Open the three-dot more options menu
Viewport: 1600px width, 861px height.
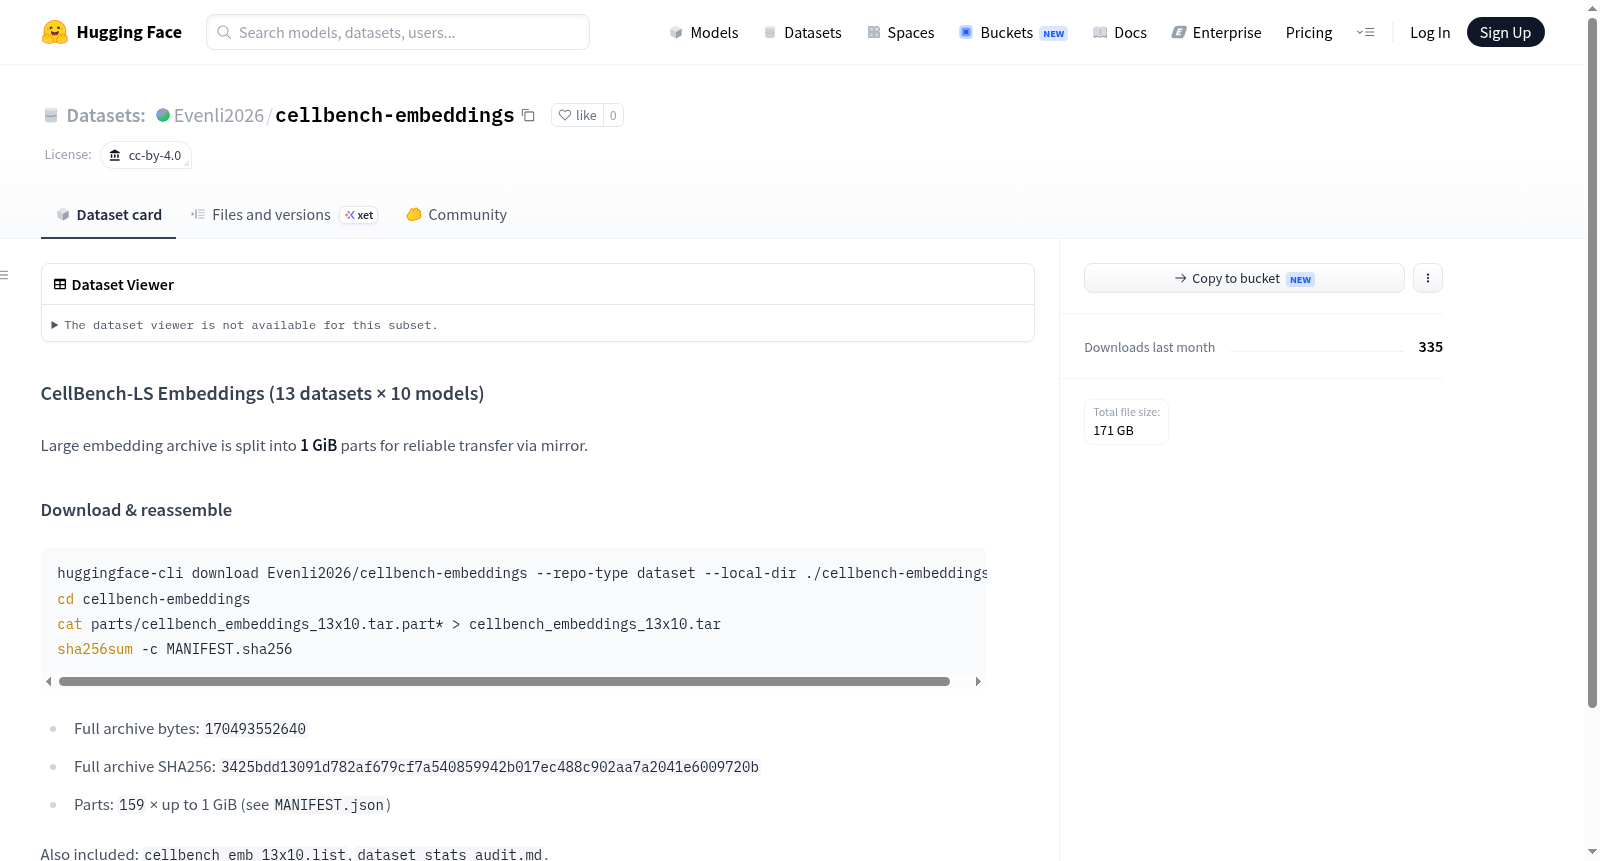point(1428,278)
